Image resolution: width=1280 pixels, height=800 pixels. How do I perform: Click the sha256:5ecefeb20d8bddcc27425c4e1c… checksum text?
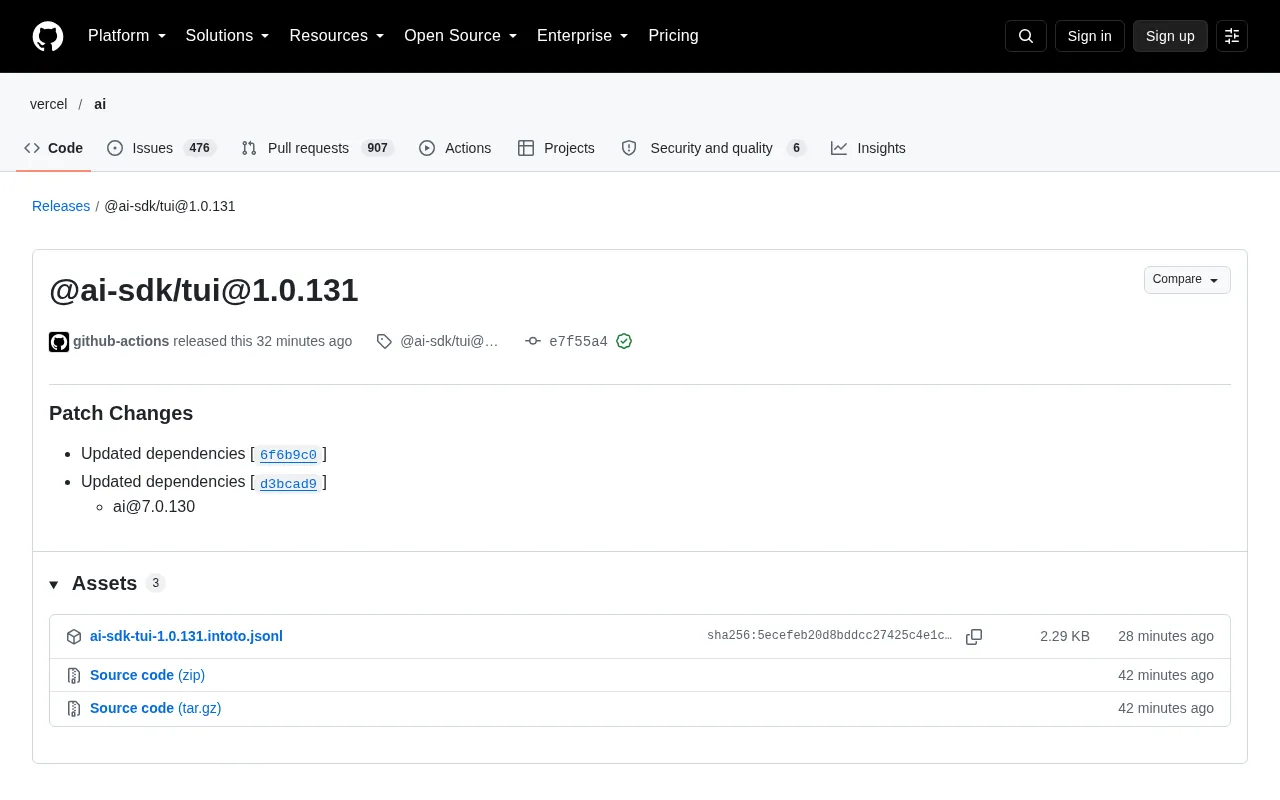click(x=829, y=636)
